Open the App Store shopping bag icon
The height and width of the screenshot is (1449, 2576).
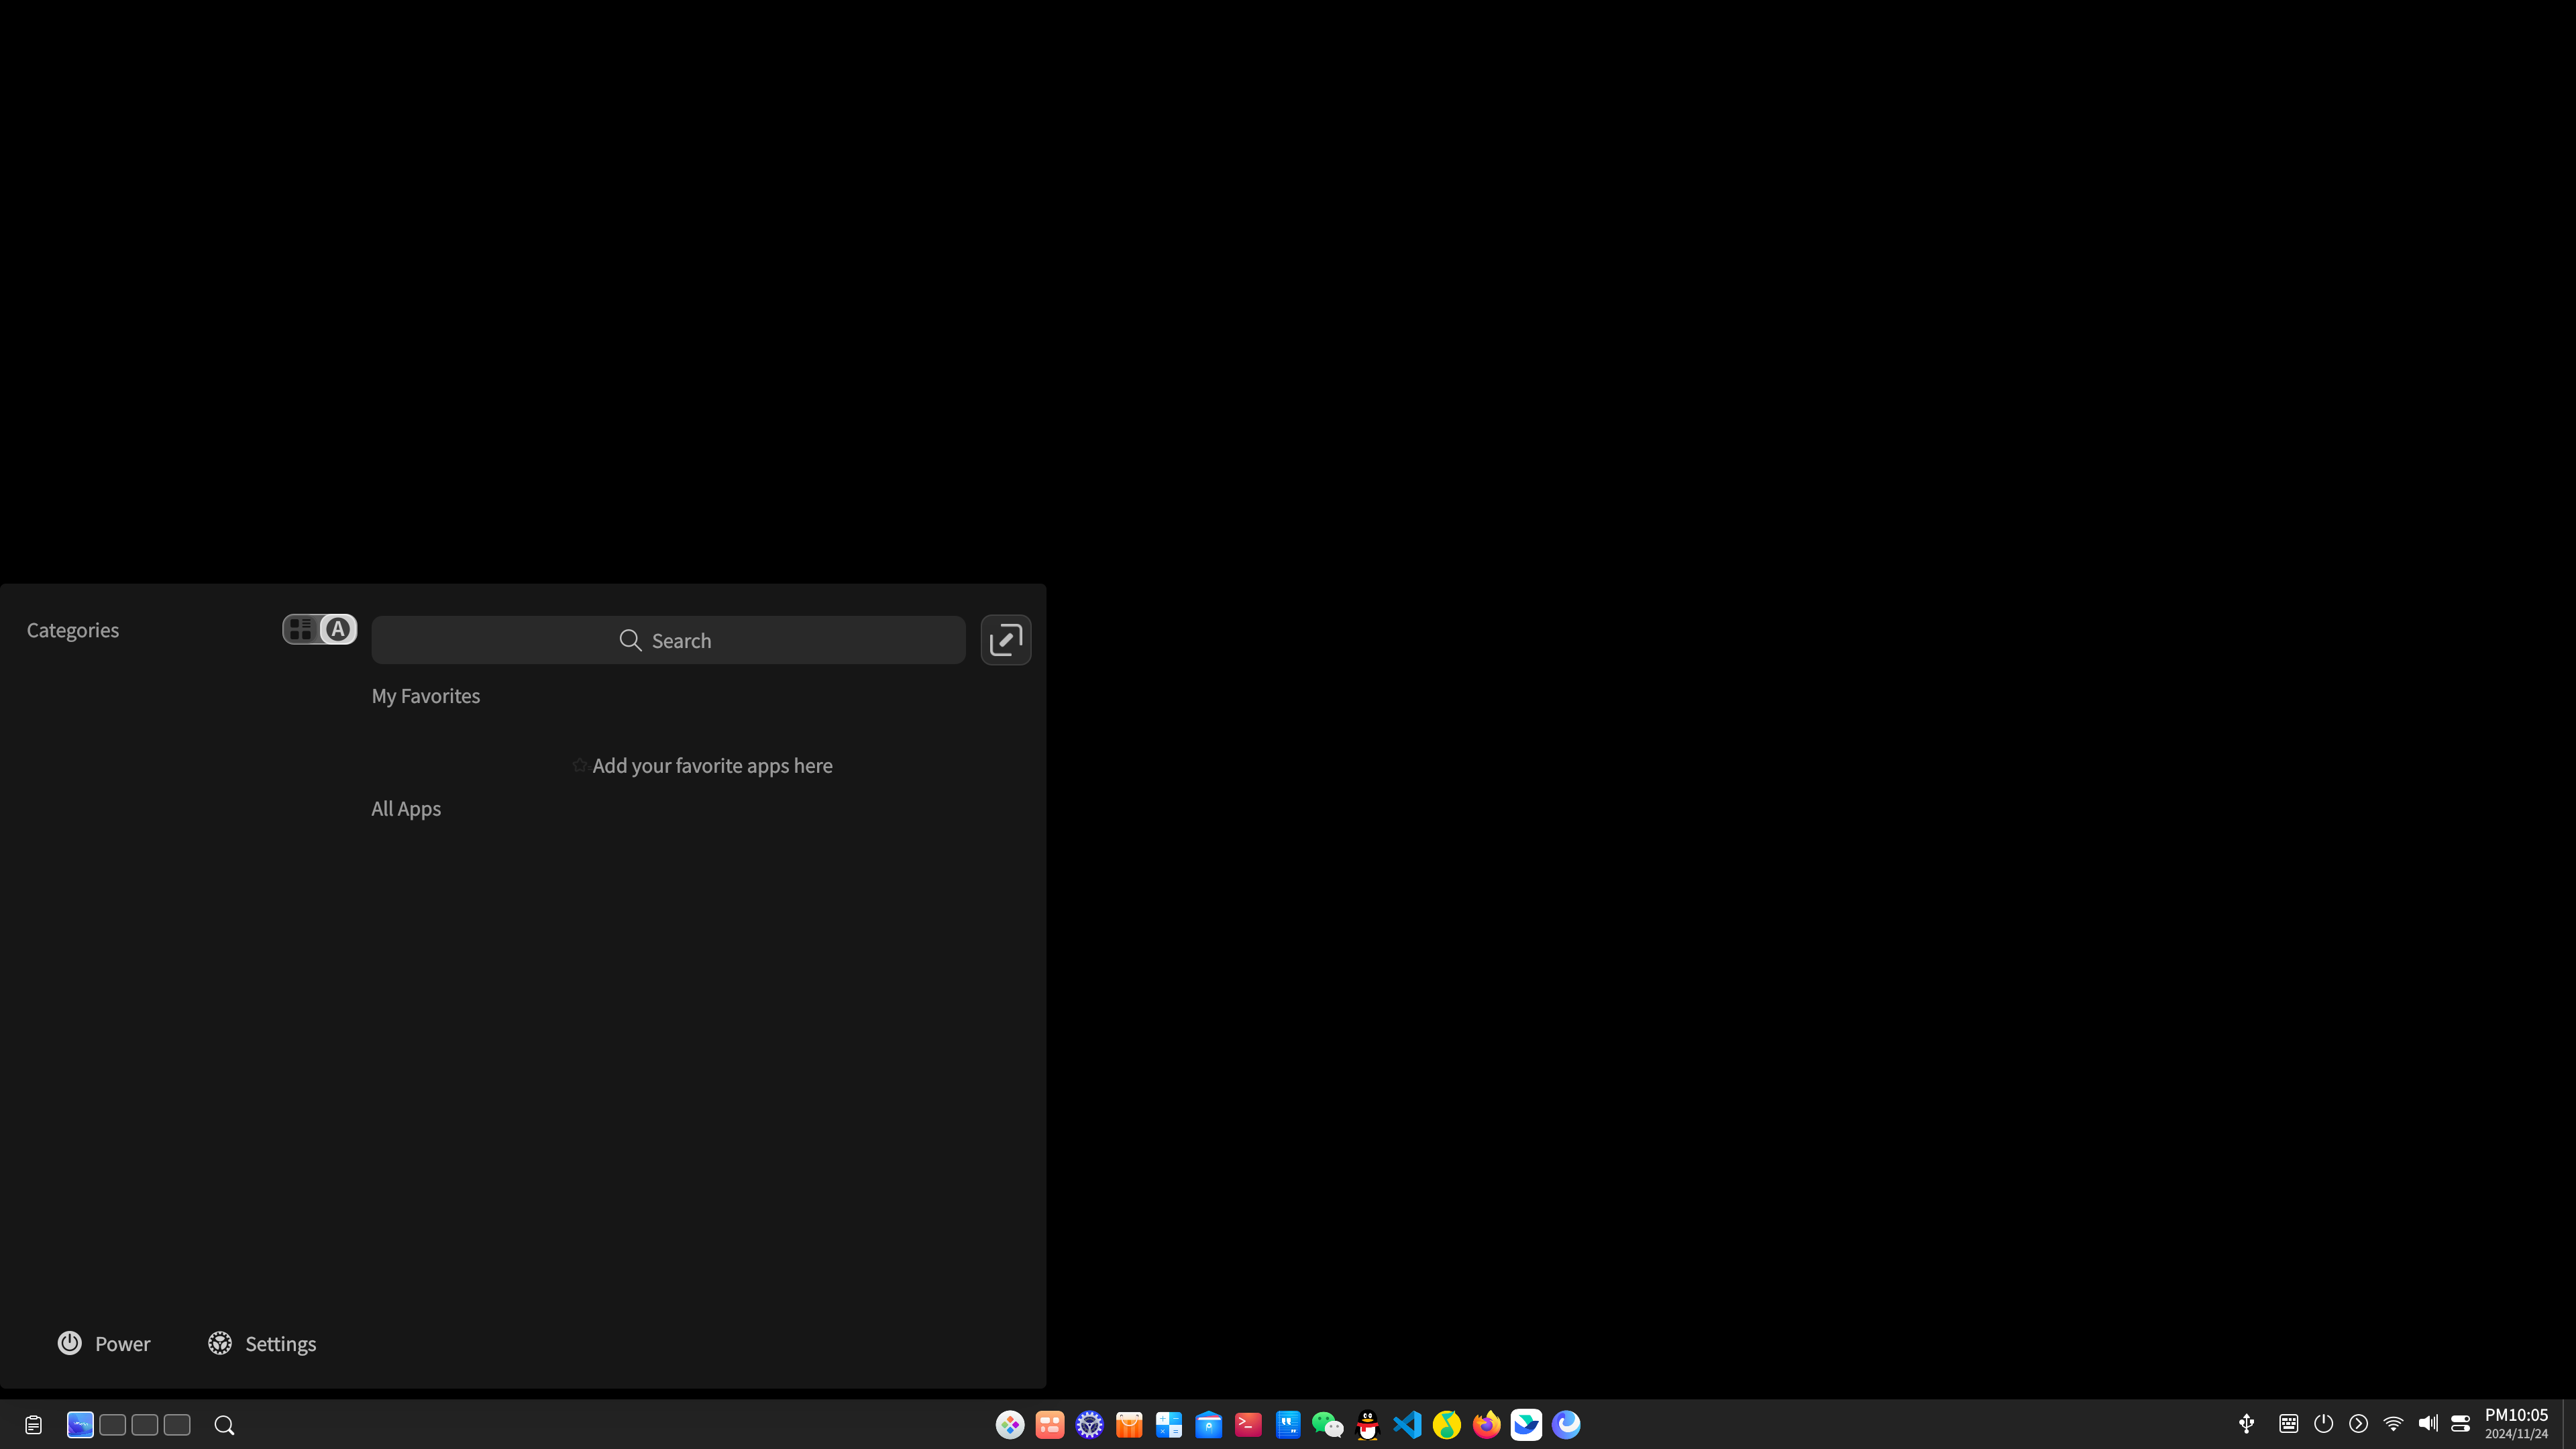tap(1129, 1424)
